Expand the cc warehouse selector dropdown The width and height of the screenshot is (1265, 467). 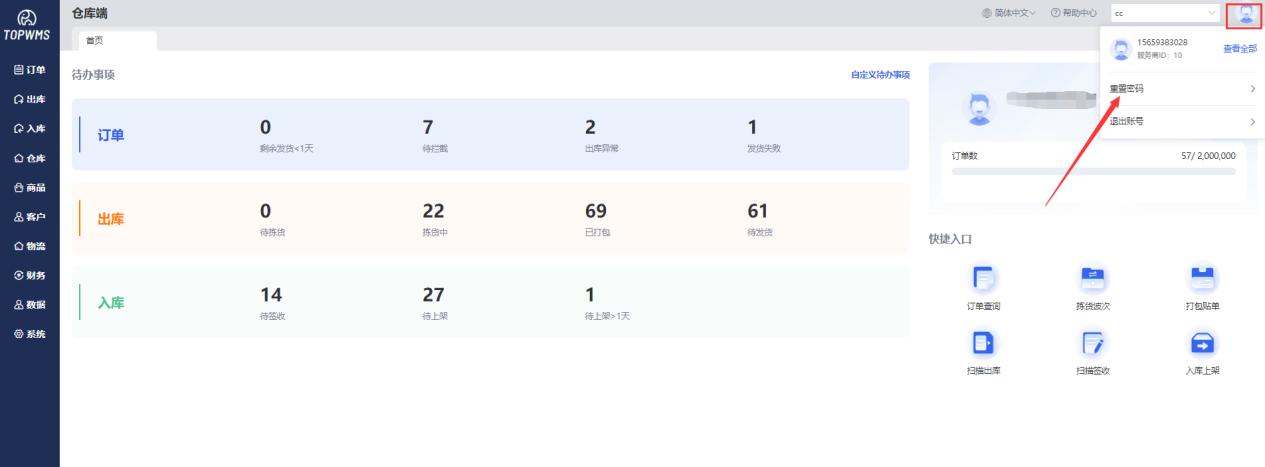tap(1165, 13)
